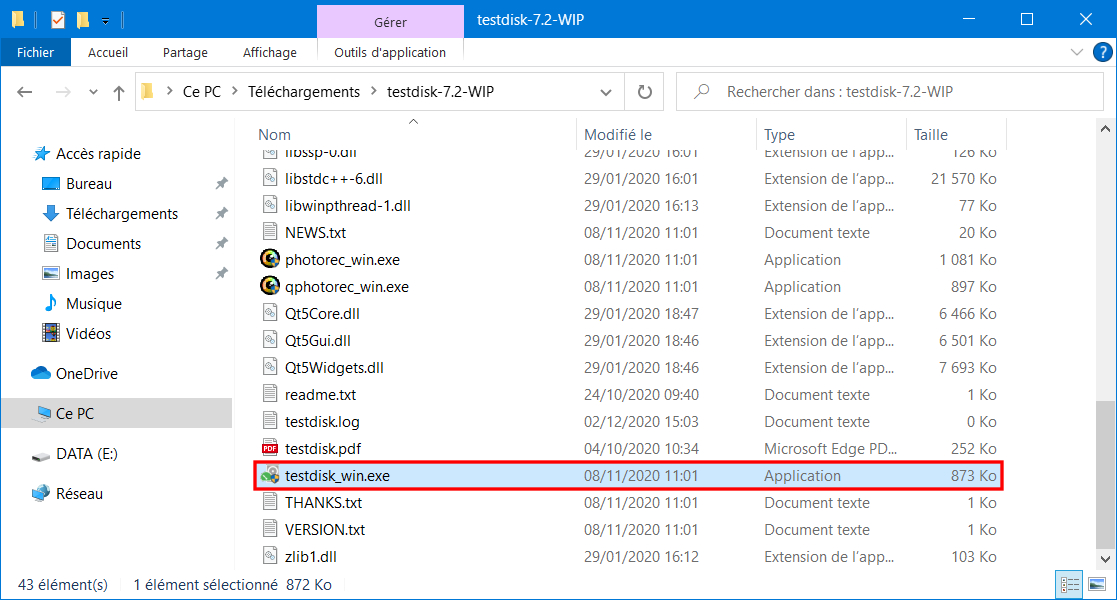1117x600 pixels.
Task: Click the Téléchargements download arrow icon
Action: pyautogui.click(x=51, y=214)
